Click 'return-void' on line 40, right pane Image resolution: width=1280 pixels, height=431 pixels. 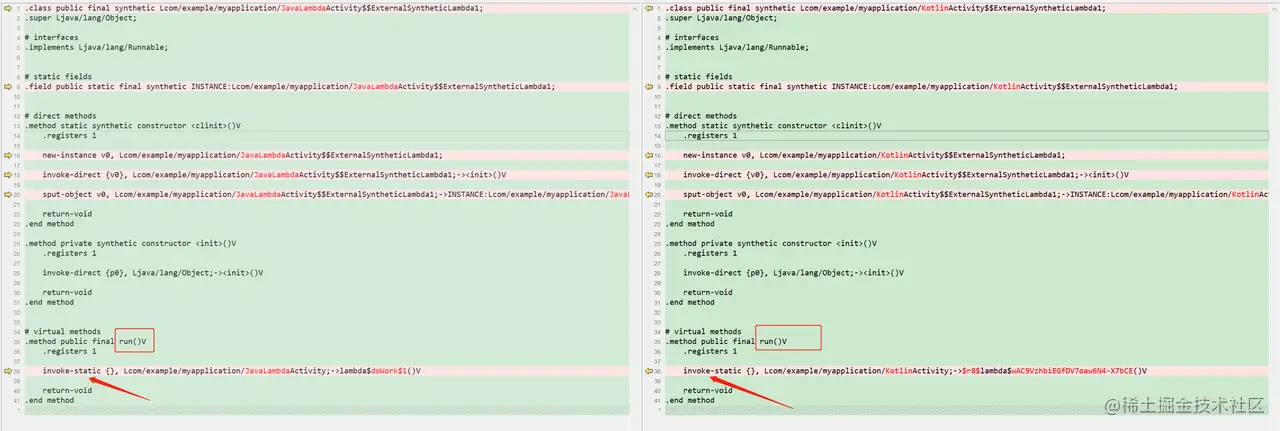(708, 390)
